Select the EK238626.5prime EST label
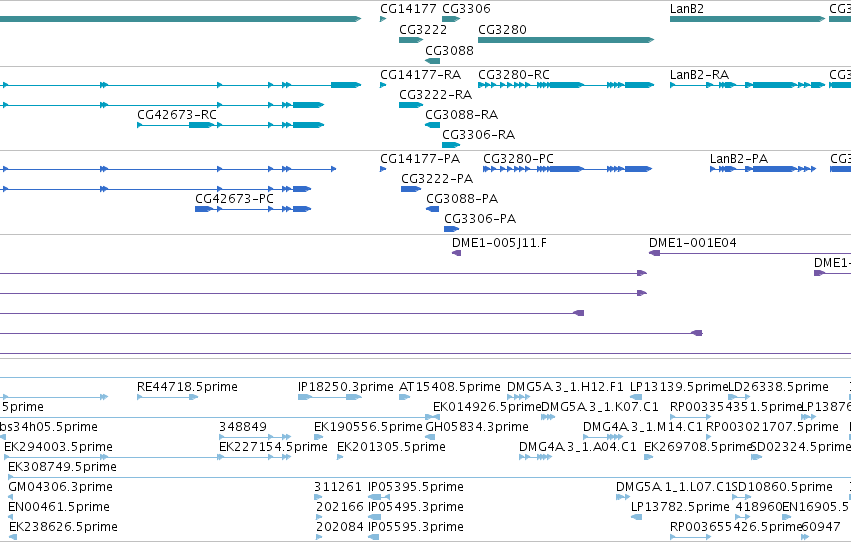This screenshot has width=851, height=542. (63, 527)
